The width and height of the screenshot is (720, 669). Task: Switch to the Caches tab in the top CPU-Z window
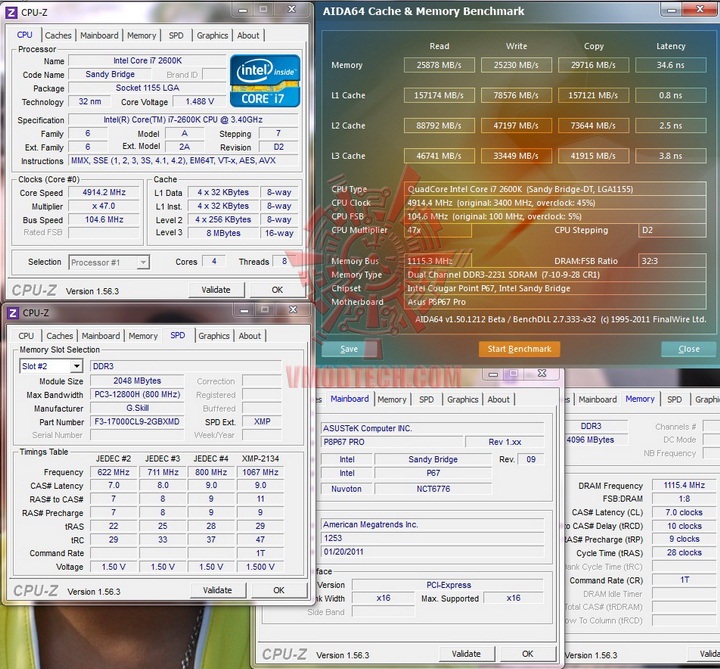[x=58, y=35]
